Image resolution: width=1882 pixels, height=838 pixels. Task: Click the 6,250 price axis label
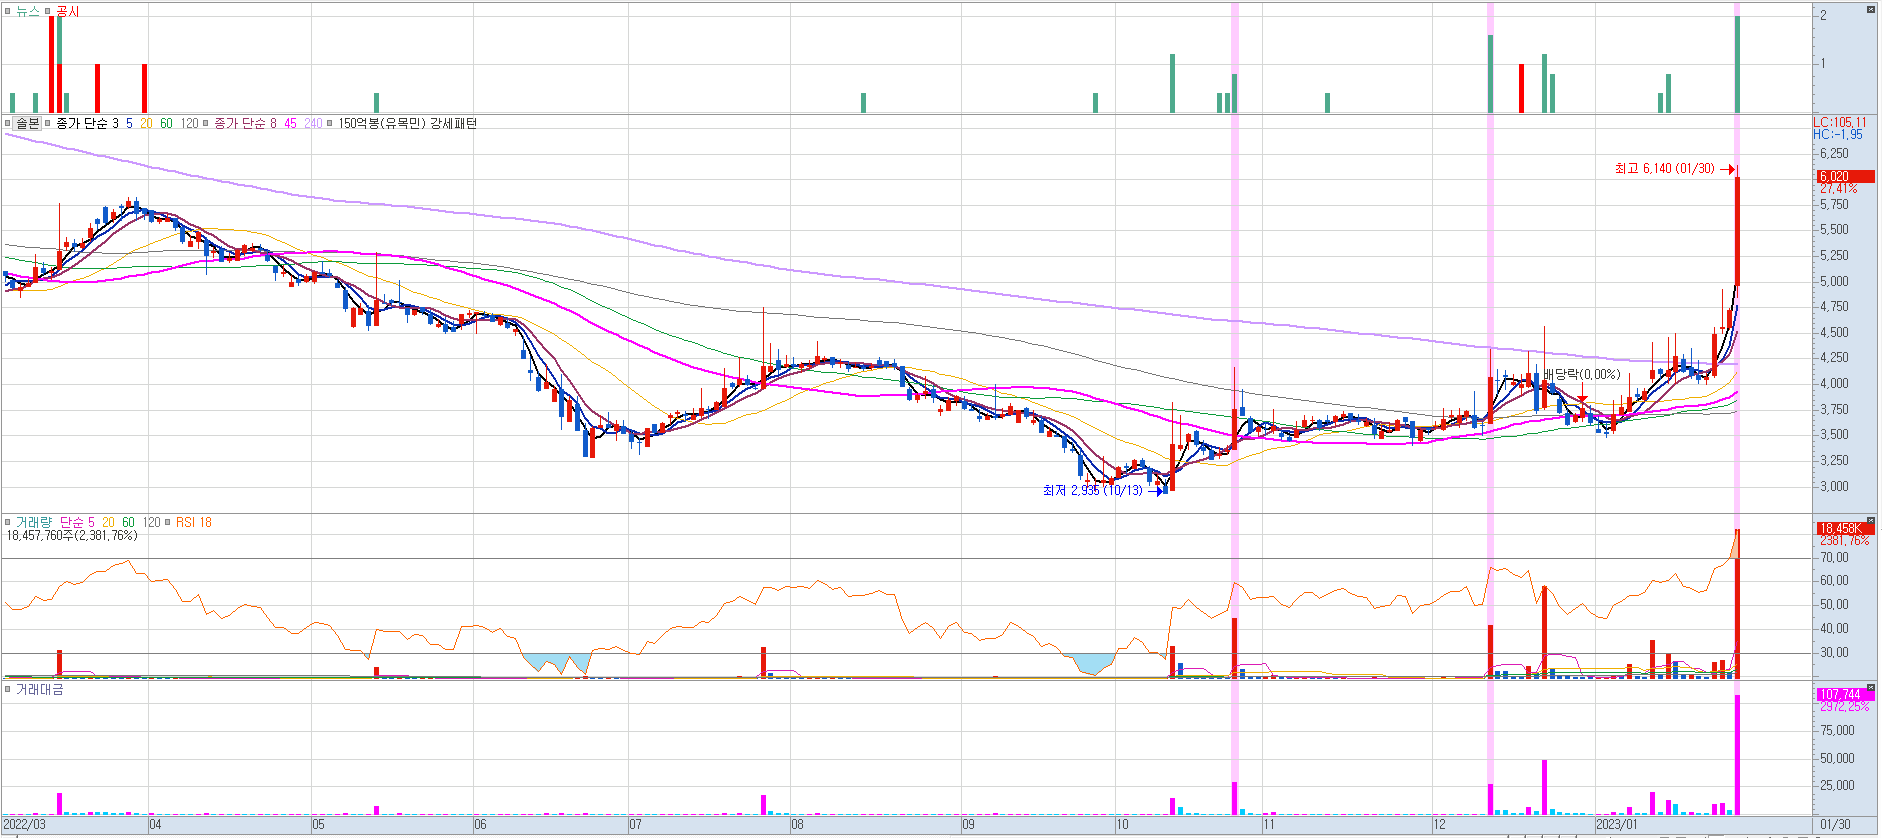1834,153
